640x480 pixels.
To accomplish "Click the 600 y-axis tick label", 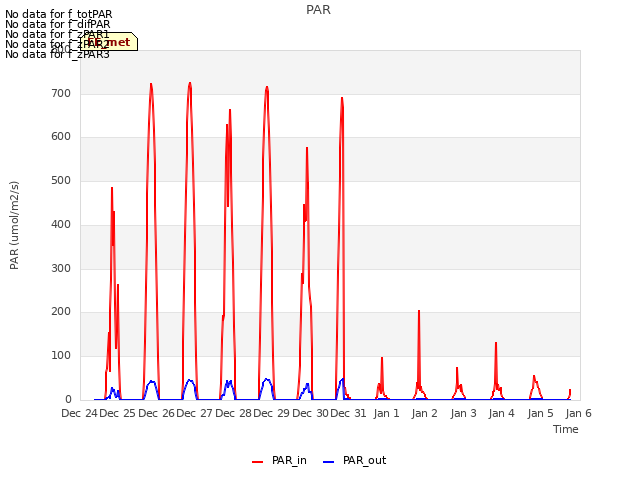I will coord(61,137).
